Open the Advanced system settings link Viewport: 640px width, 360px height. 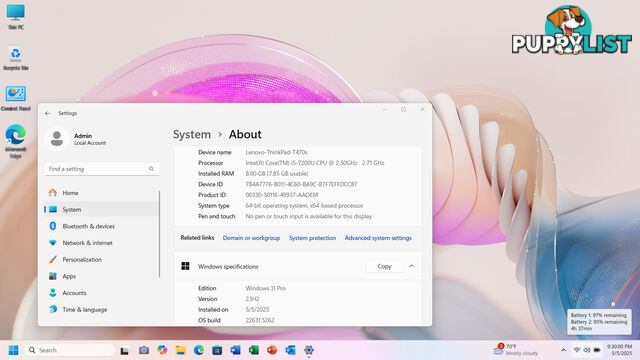pos(378,238)
